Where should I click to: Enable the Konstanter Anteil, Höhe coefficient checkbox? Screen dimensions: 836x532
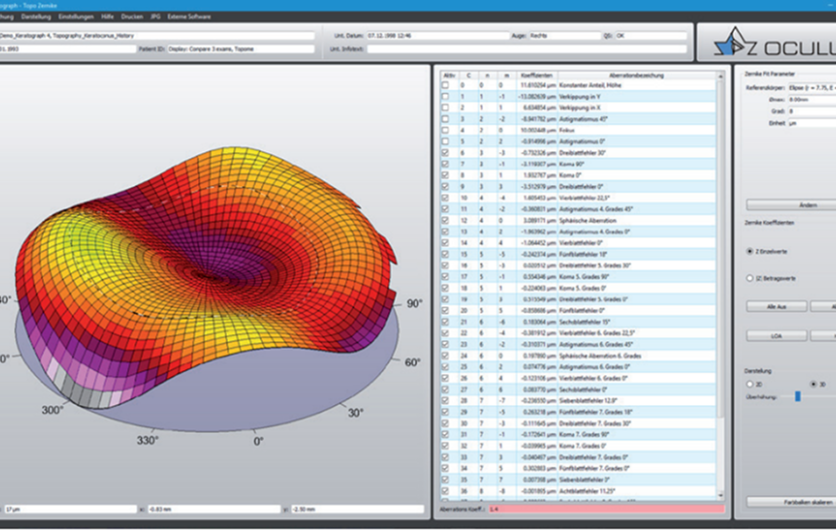445,85
